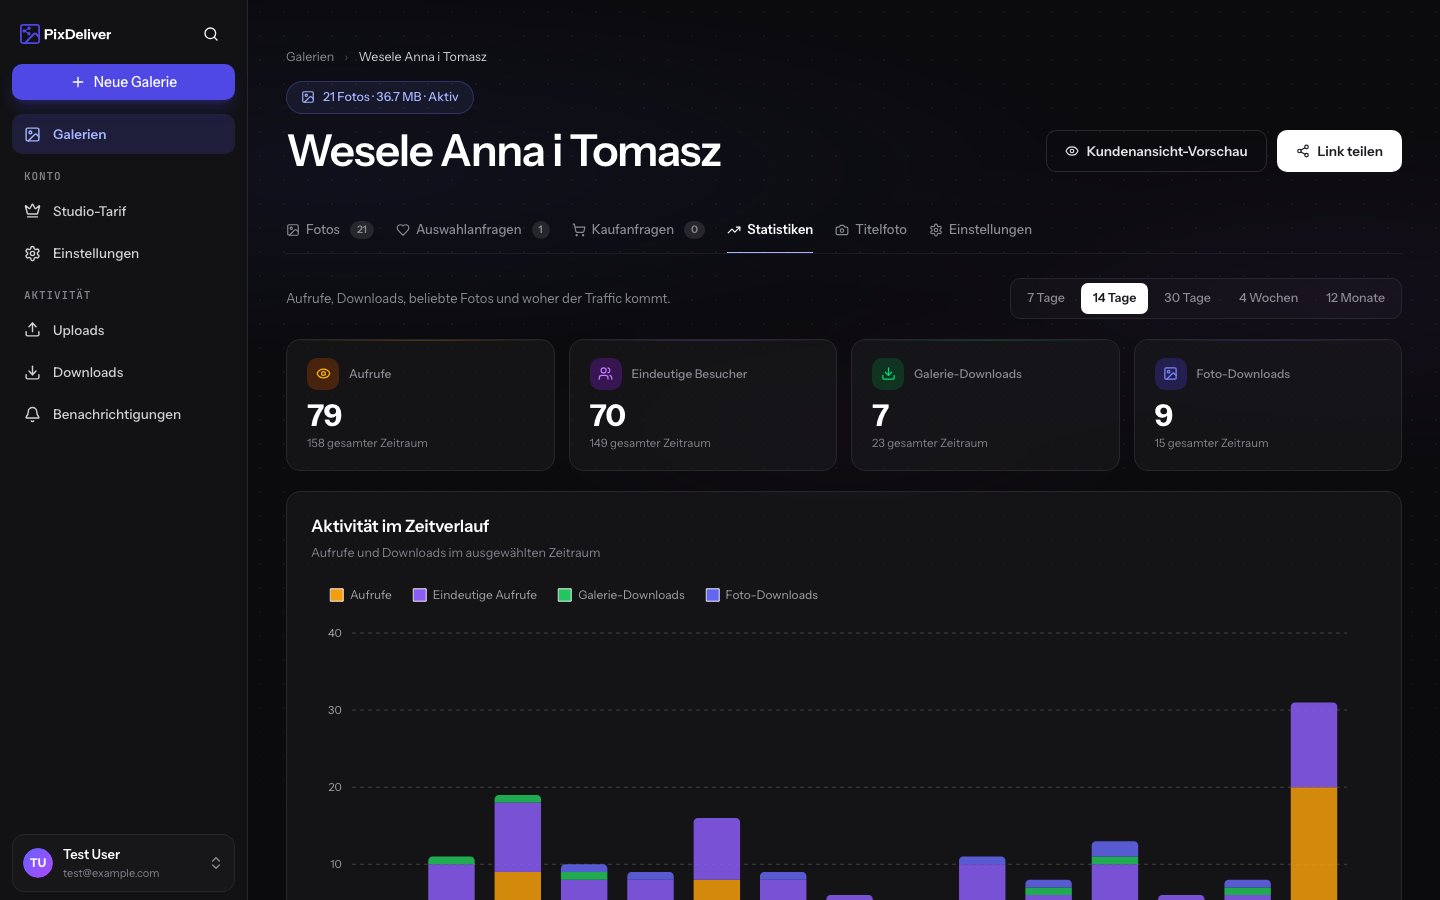The image size is (1440, 900).
Task: Click the 21 Fotos status badge
Action: coord(380,97)
